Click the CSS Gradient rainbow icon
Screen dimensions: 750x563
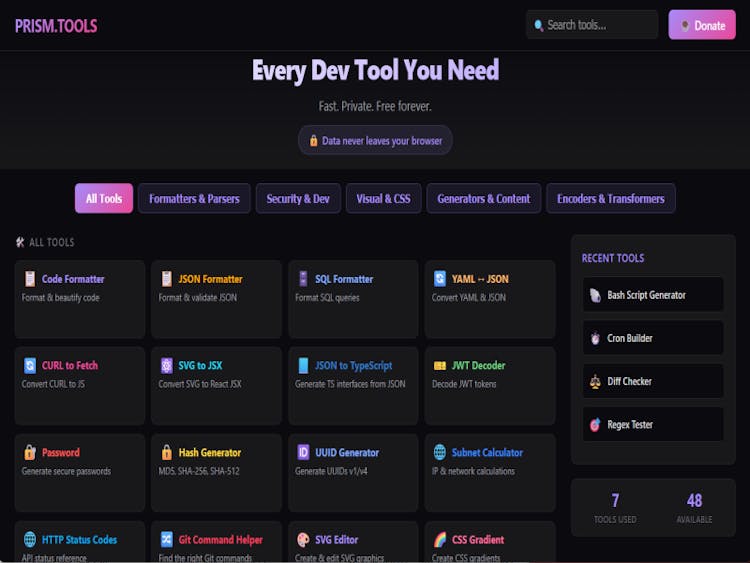[440, 539]
